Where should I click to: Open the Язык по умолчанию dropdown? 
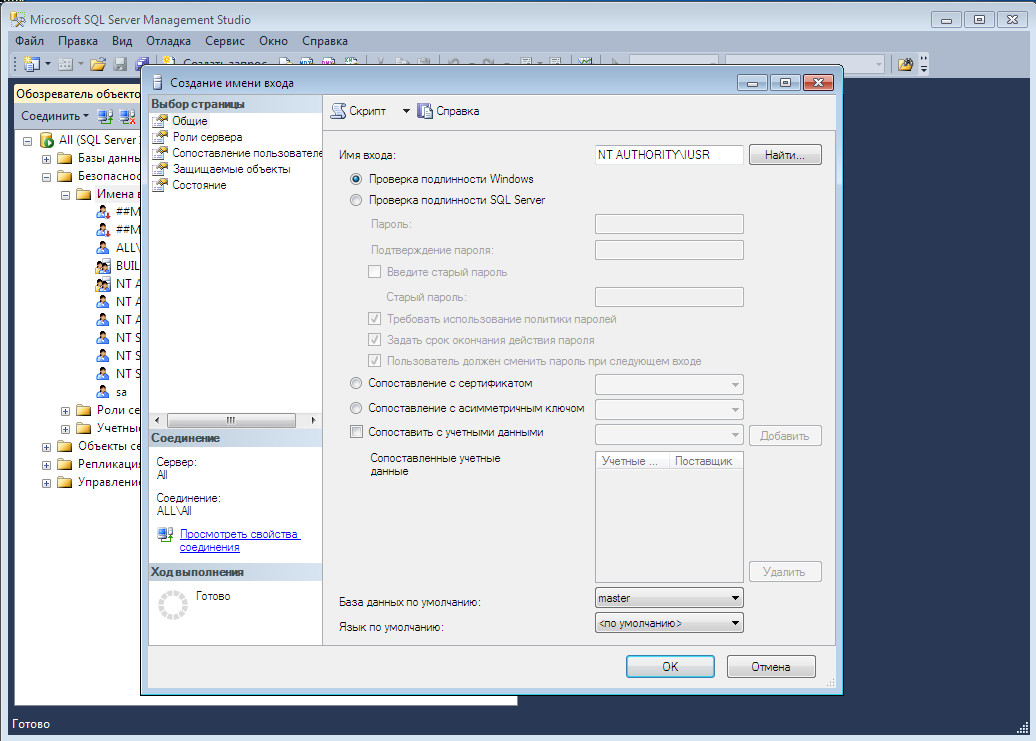(669, 623)
